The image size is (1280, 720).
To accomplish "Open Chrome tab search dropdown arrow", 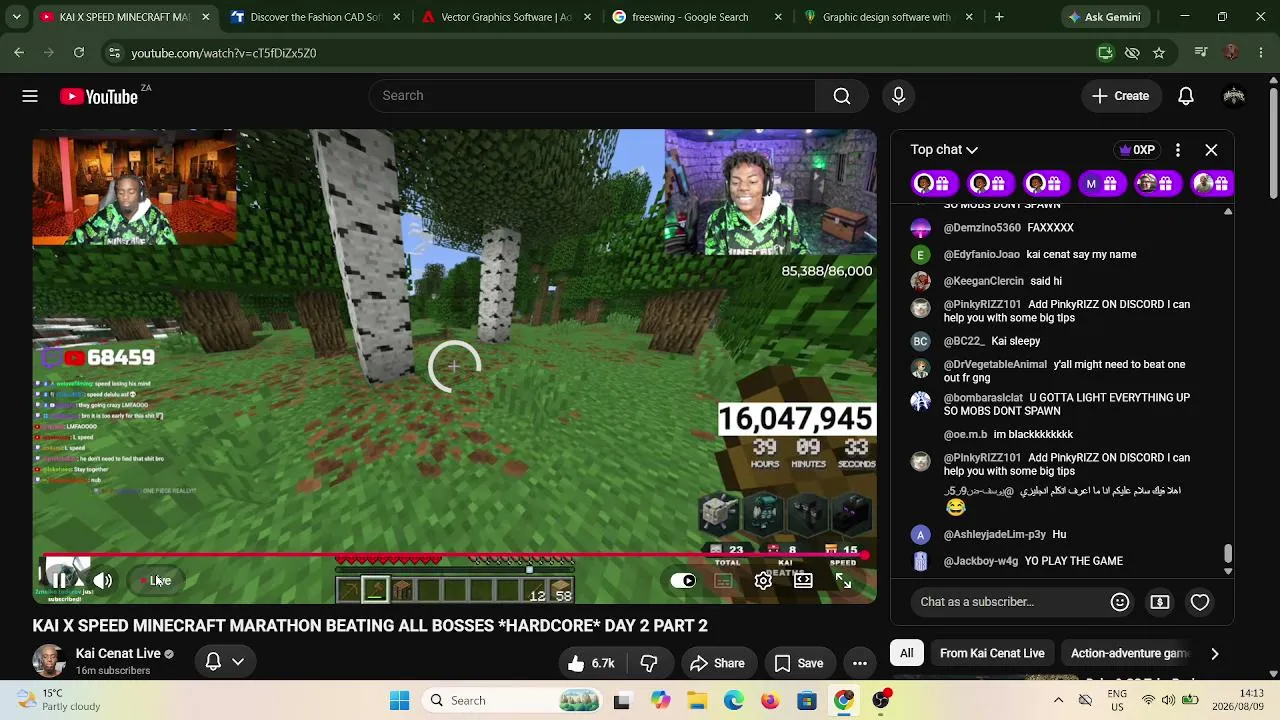I will [x=19, y=17].
